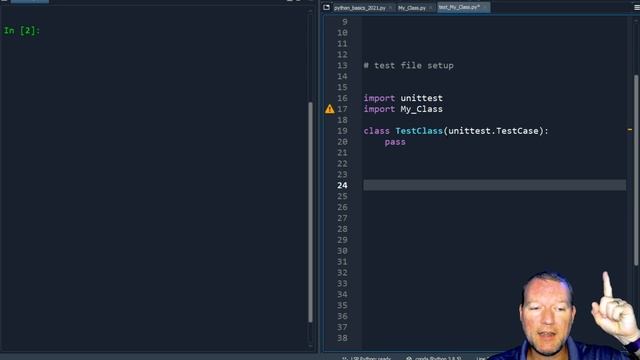This screenshot has width=640, height=360.
Task: Click the editor vertical scrollbar
Action: point(636,170)
